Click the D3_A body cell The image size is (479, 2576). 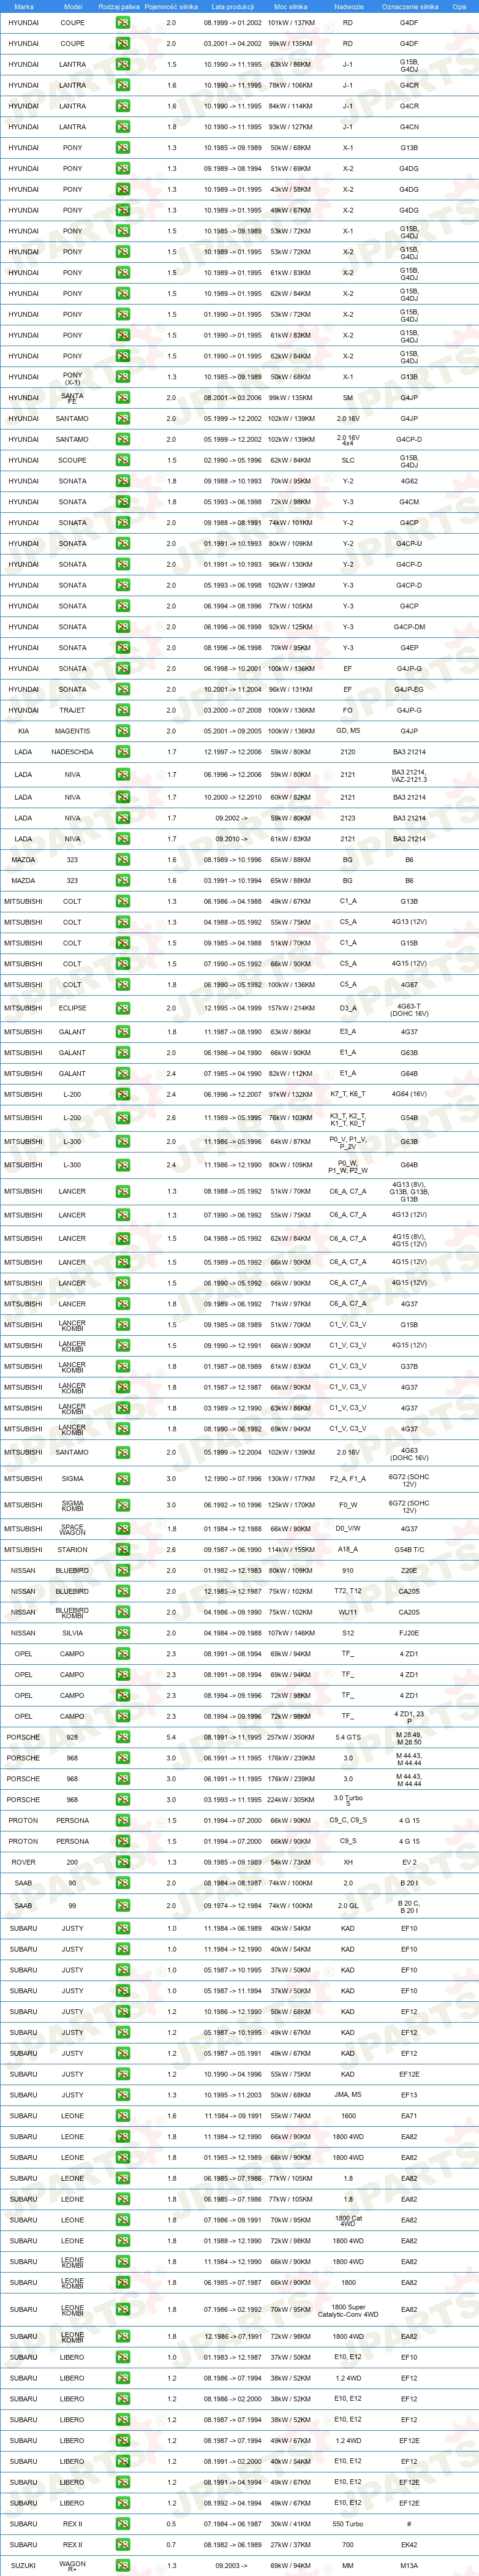click(348, 1008)
